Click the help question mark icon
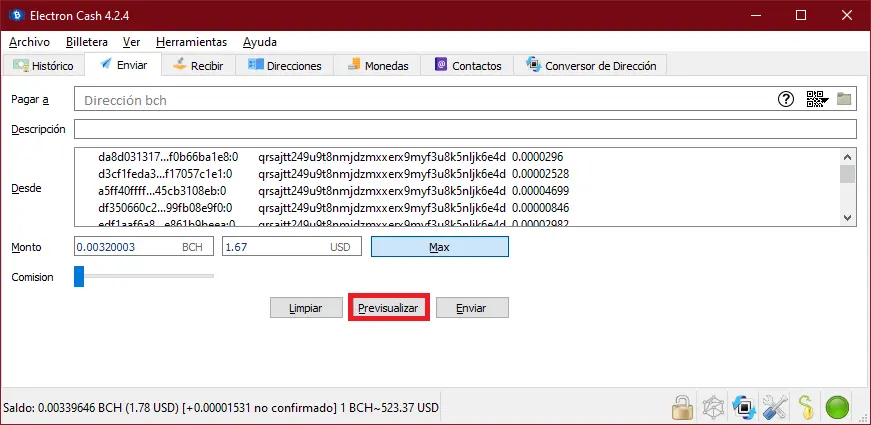 [x=785, y=99]
